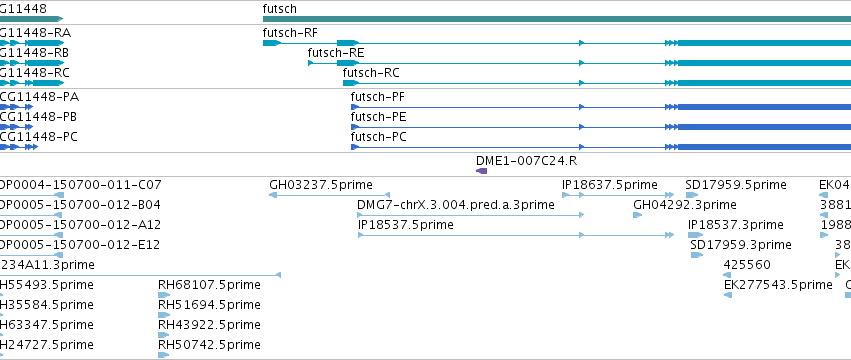
Task: Select the CG11448-PA protein label
Action: click(x=40, y=97)
